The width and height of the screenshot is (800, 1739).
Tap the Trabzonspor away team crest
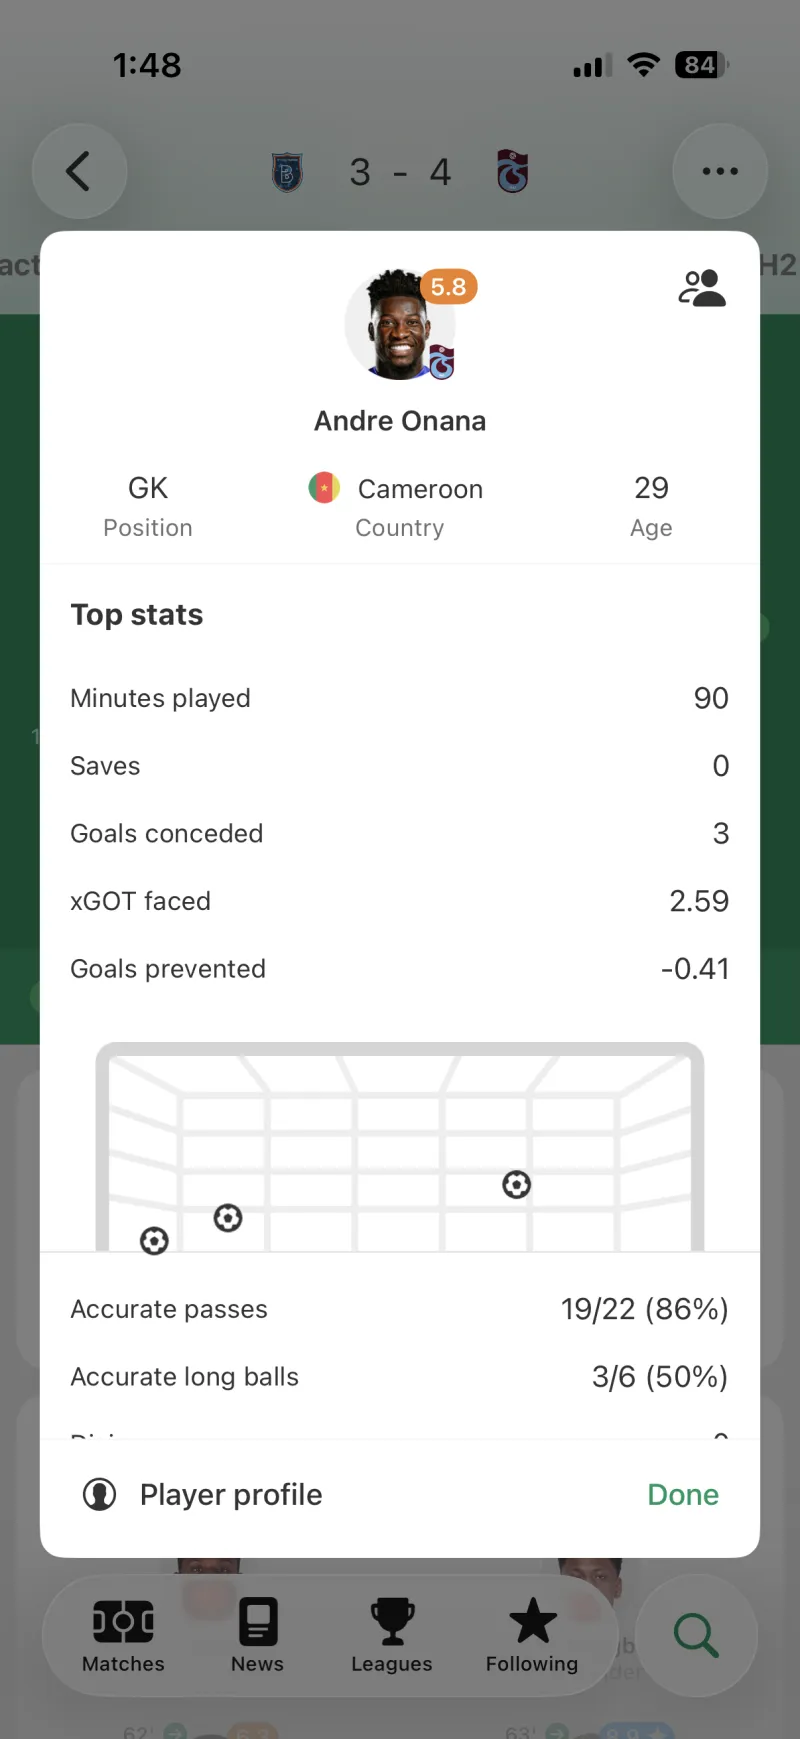coord(512,171)
